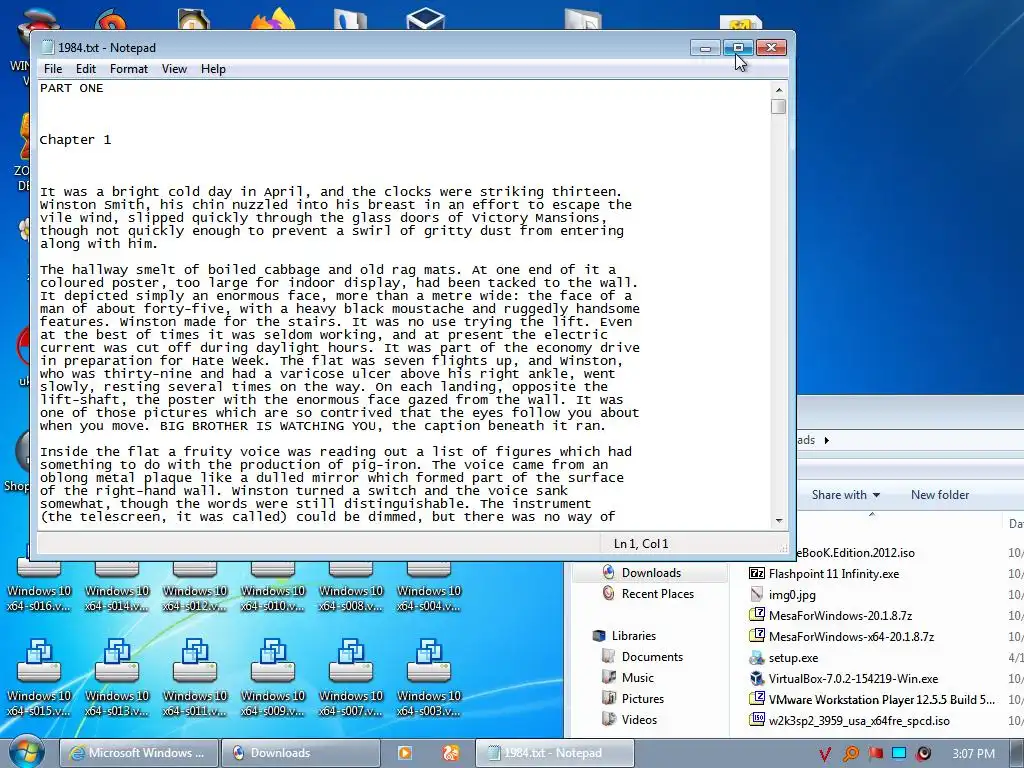1024x768 pixels.
Task: Click the round speaker-like tray icon
Action: pyautogui.click(x=923, y=754)
